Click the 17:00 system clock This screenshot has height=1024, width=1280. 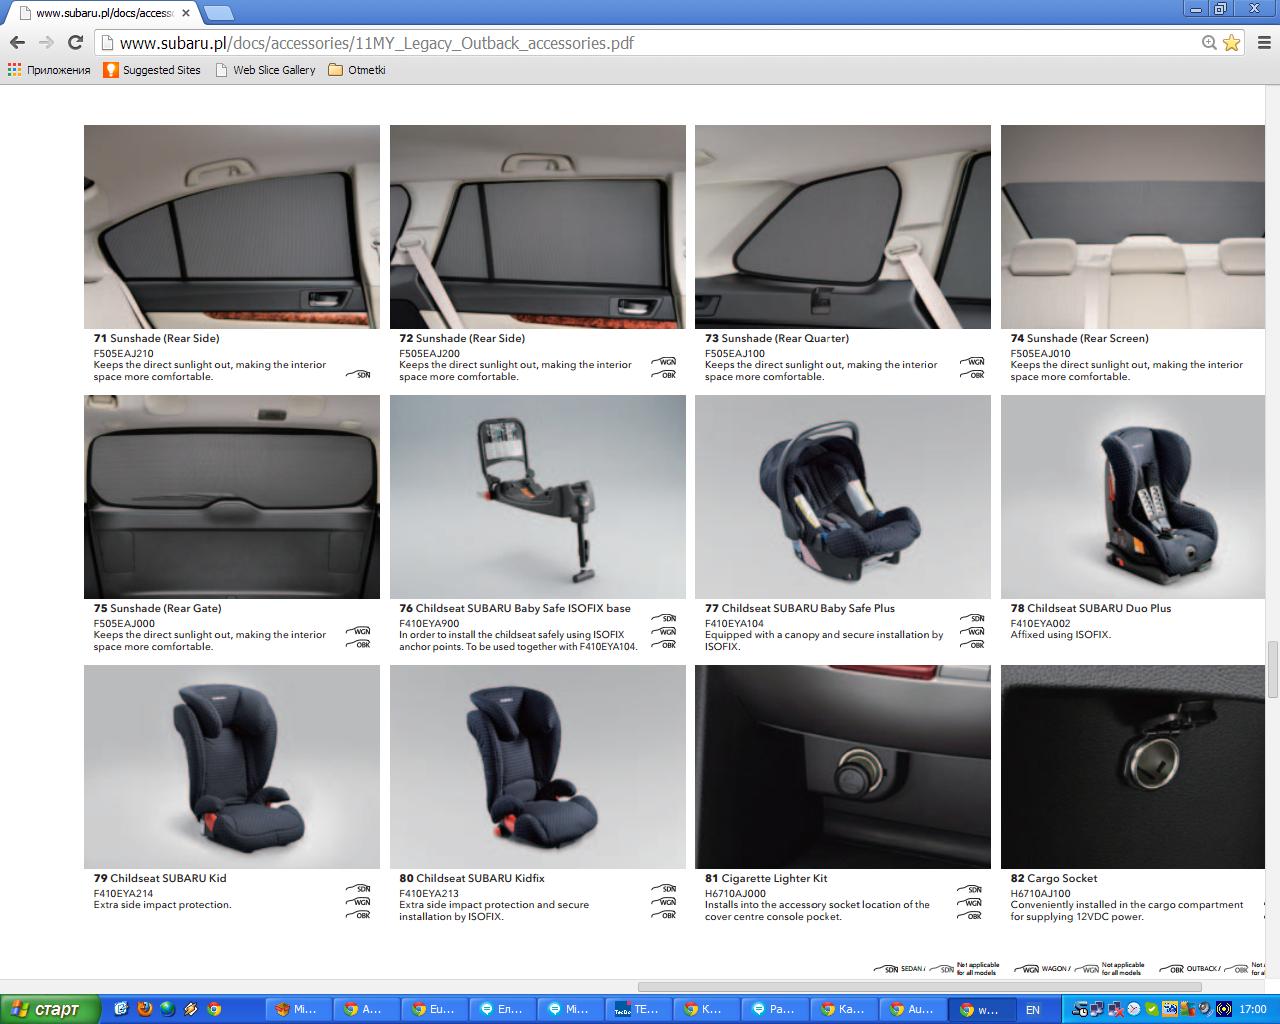click(x=1253, y=1009)
